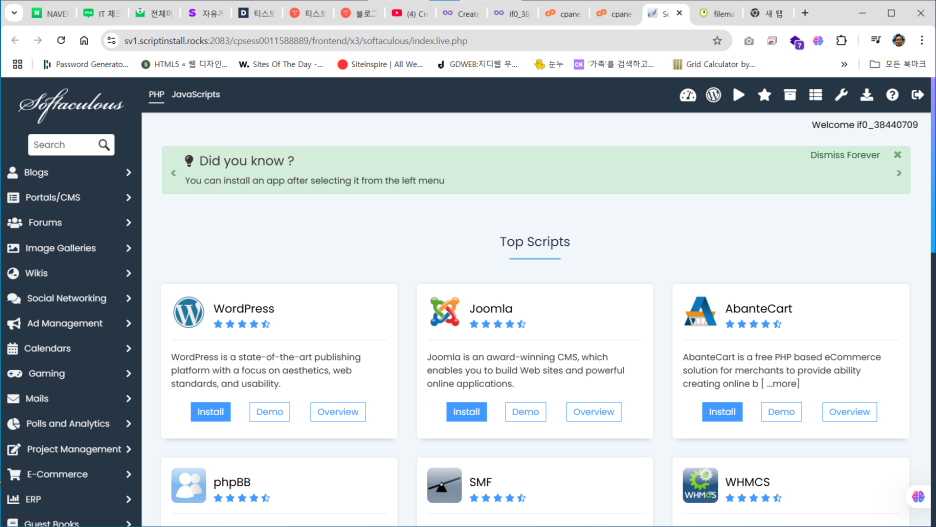Open the settings wrench icon
936x527 pixels.
[841, 95]
